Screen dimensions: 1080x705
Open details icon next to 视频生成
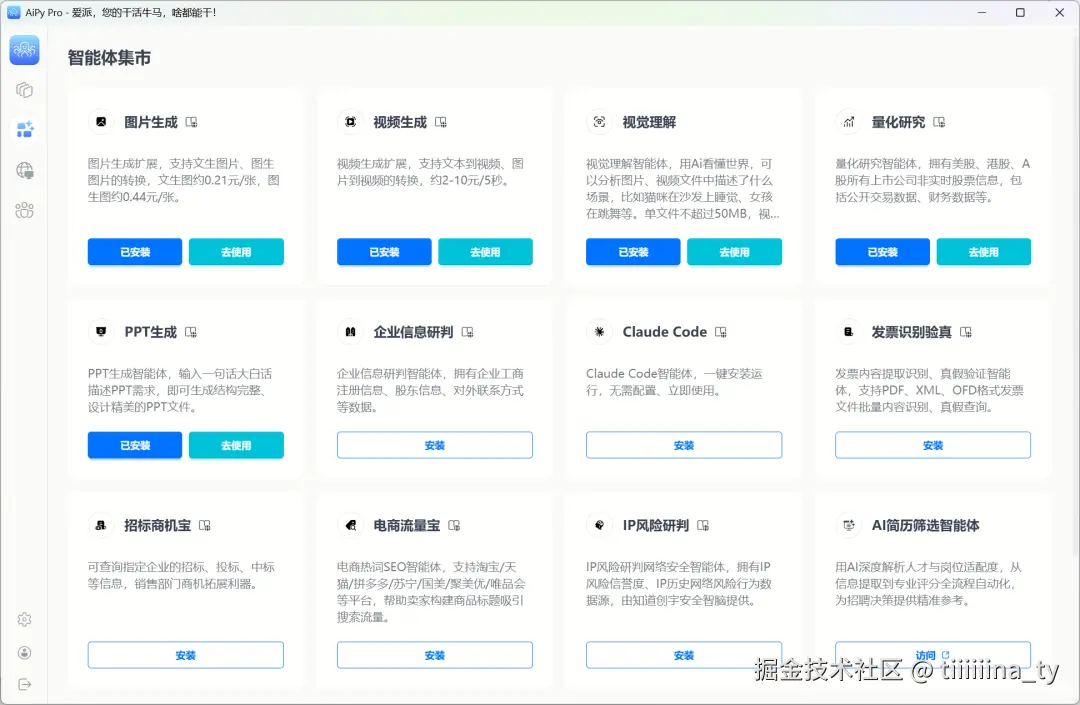pos(441,123)
